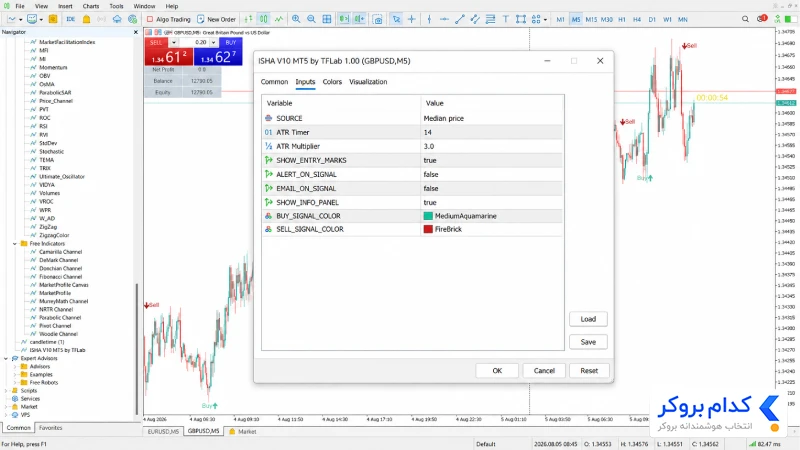Select the shapes rectangle tool
The height and width of the screenshot is (450, 800).
click(x=520, y=19)
